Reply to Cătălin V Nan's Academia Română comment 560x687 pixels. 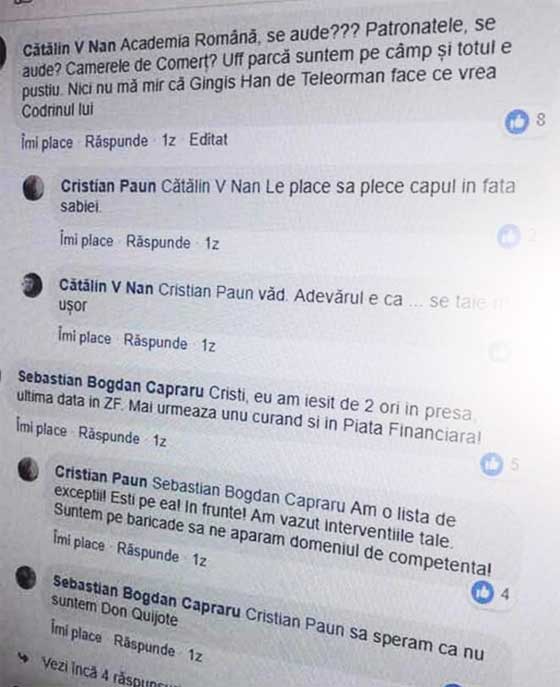[117, 142]
